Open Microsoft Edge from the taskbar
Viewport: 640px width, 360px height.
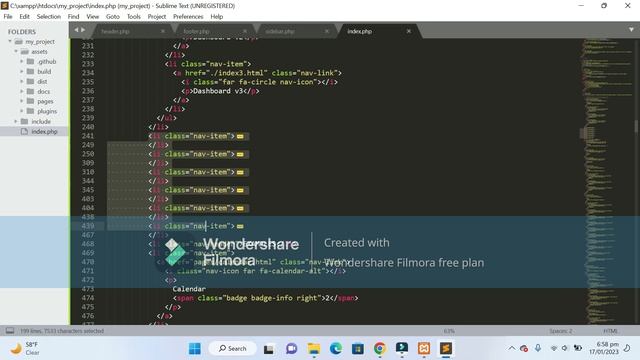(x=336, y=349)
